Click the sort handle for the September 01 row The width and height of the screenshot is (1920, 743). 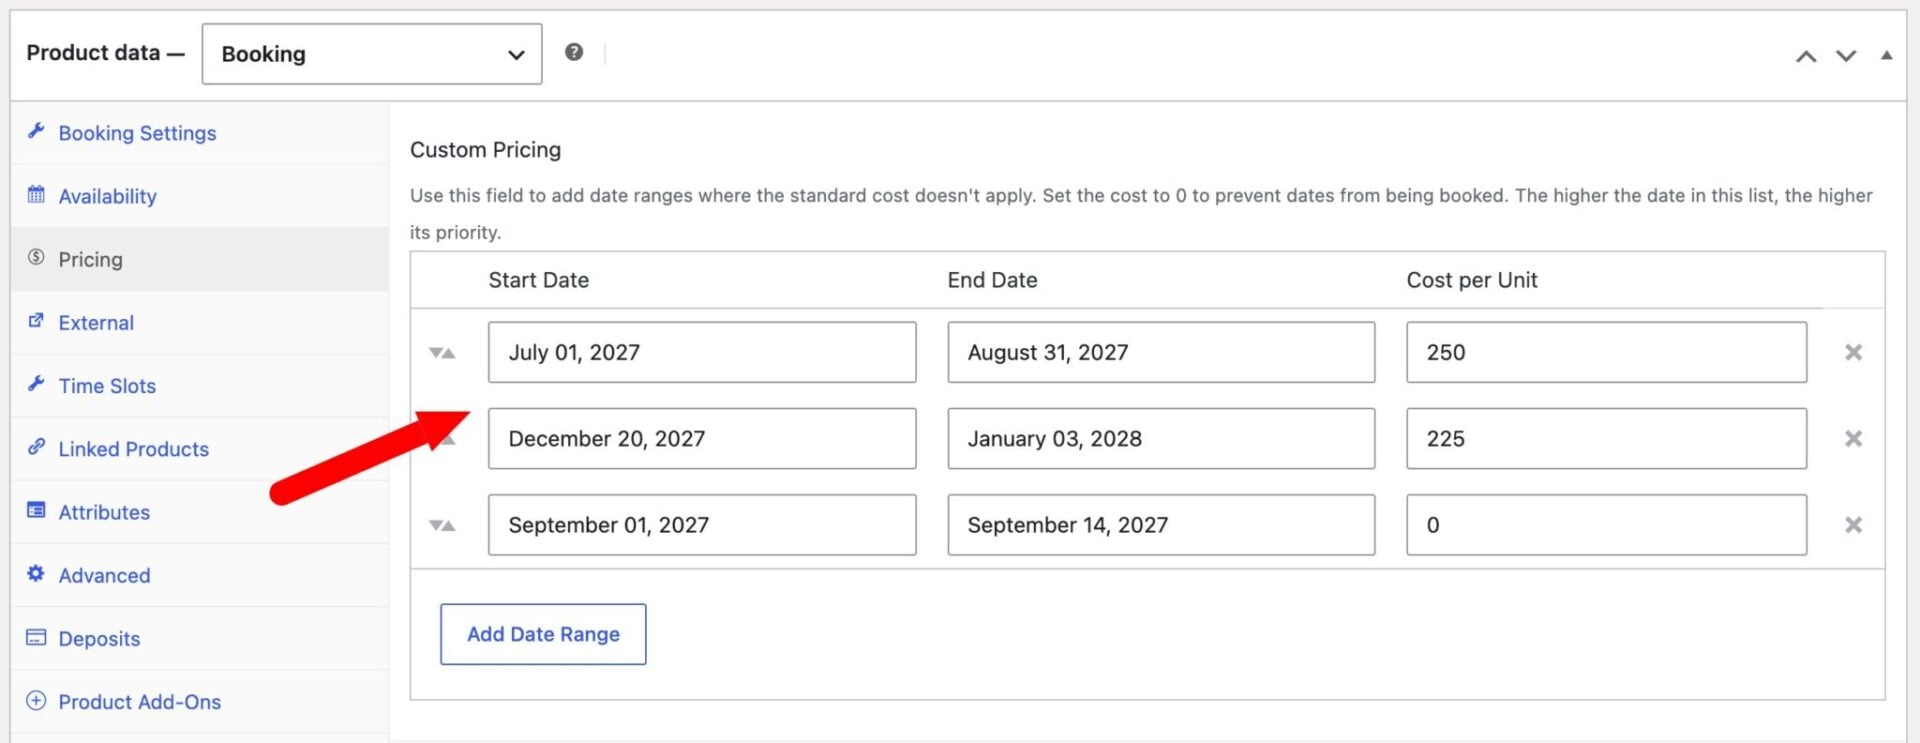point(442,525)
